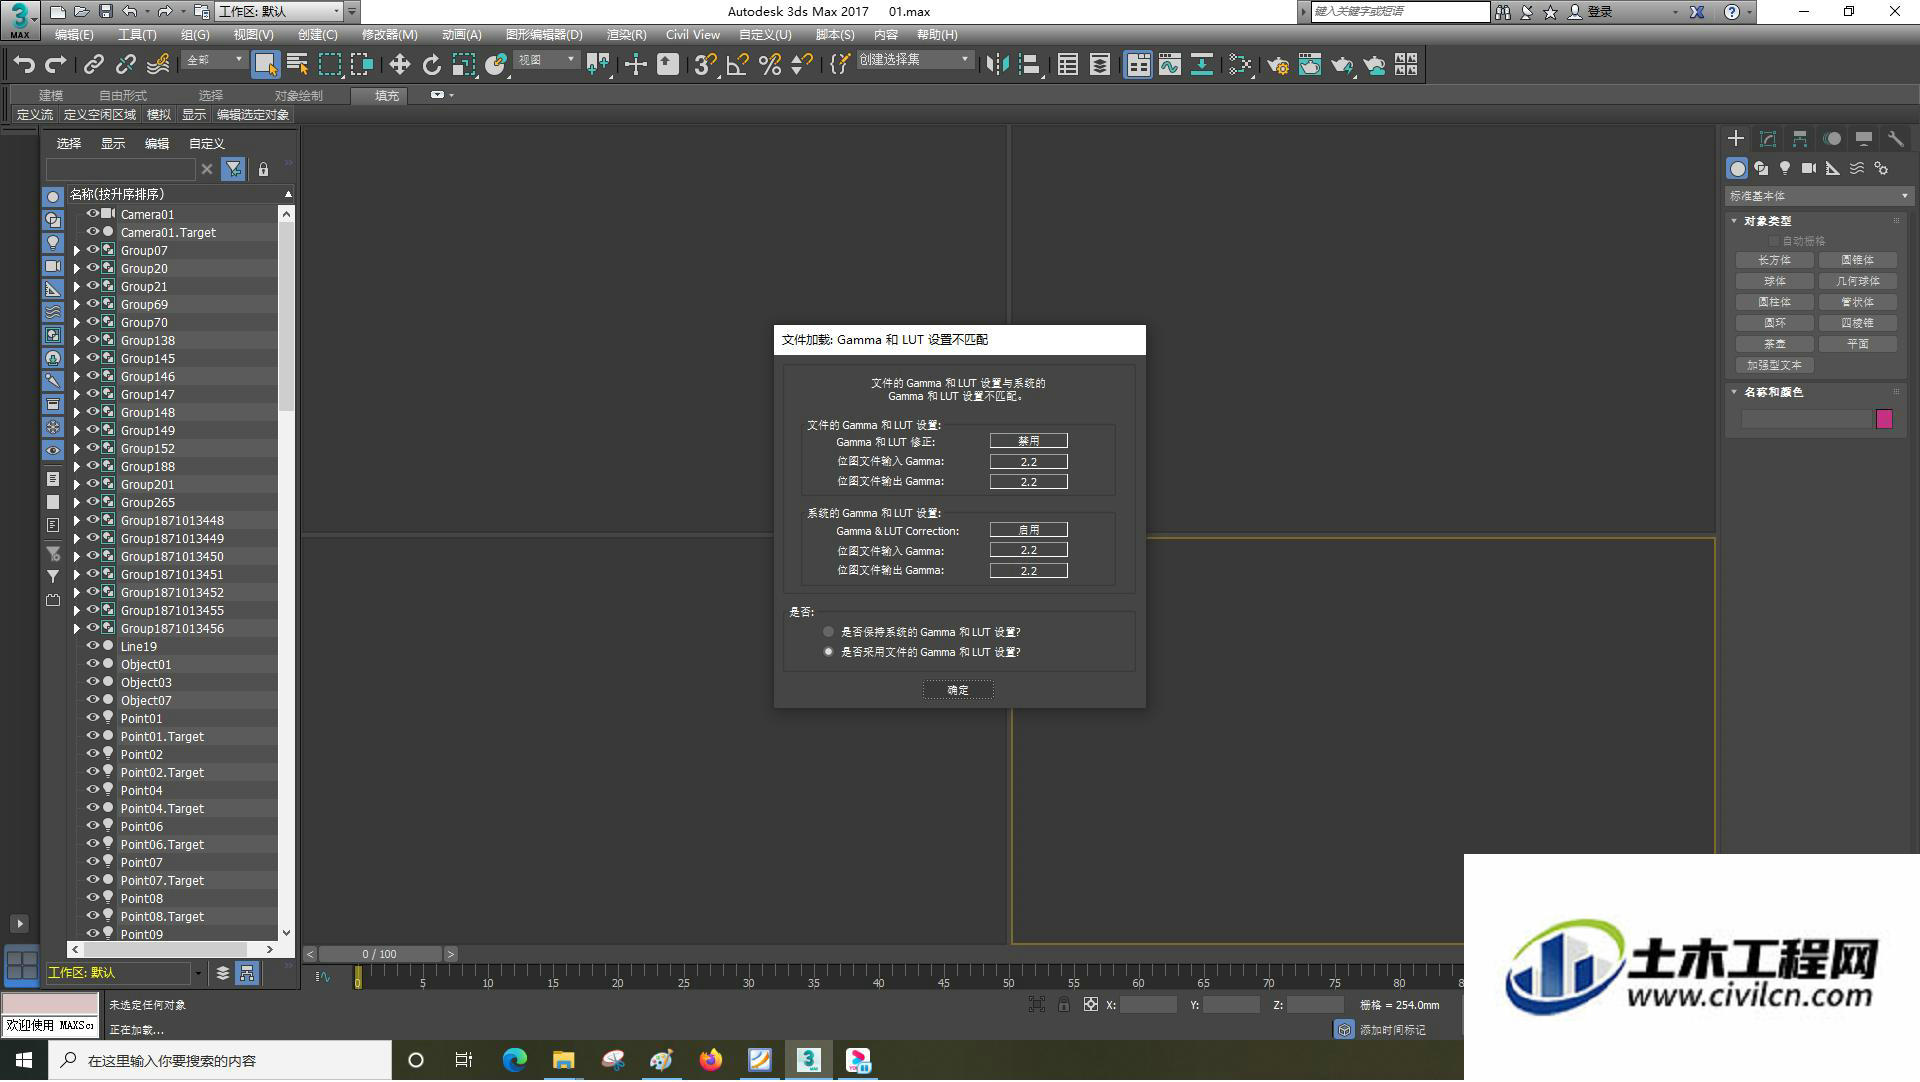Activate the Select Object tool

[x=265, y=65]
